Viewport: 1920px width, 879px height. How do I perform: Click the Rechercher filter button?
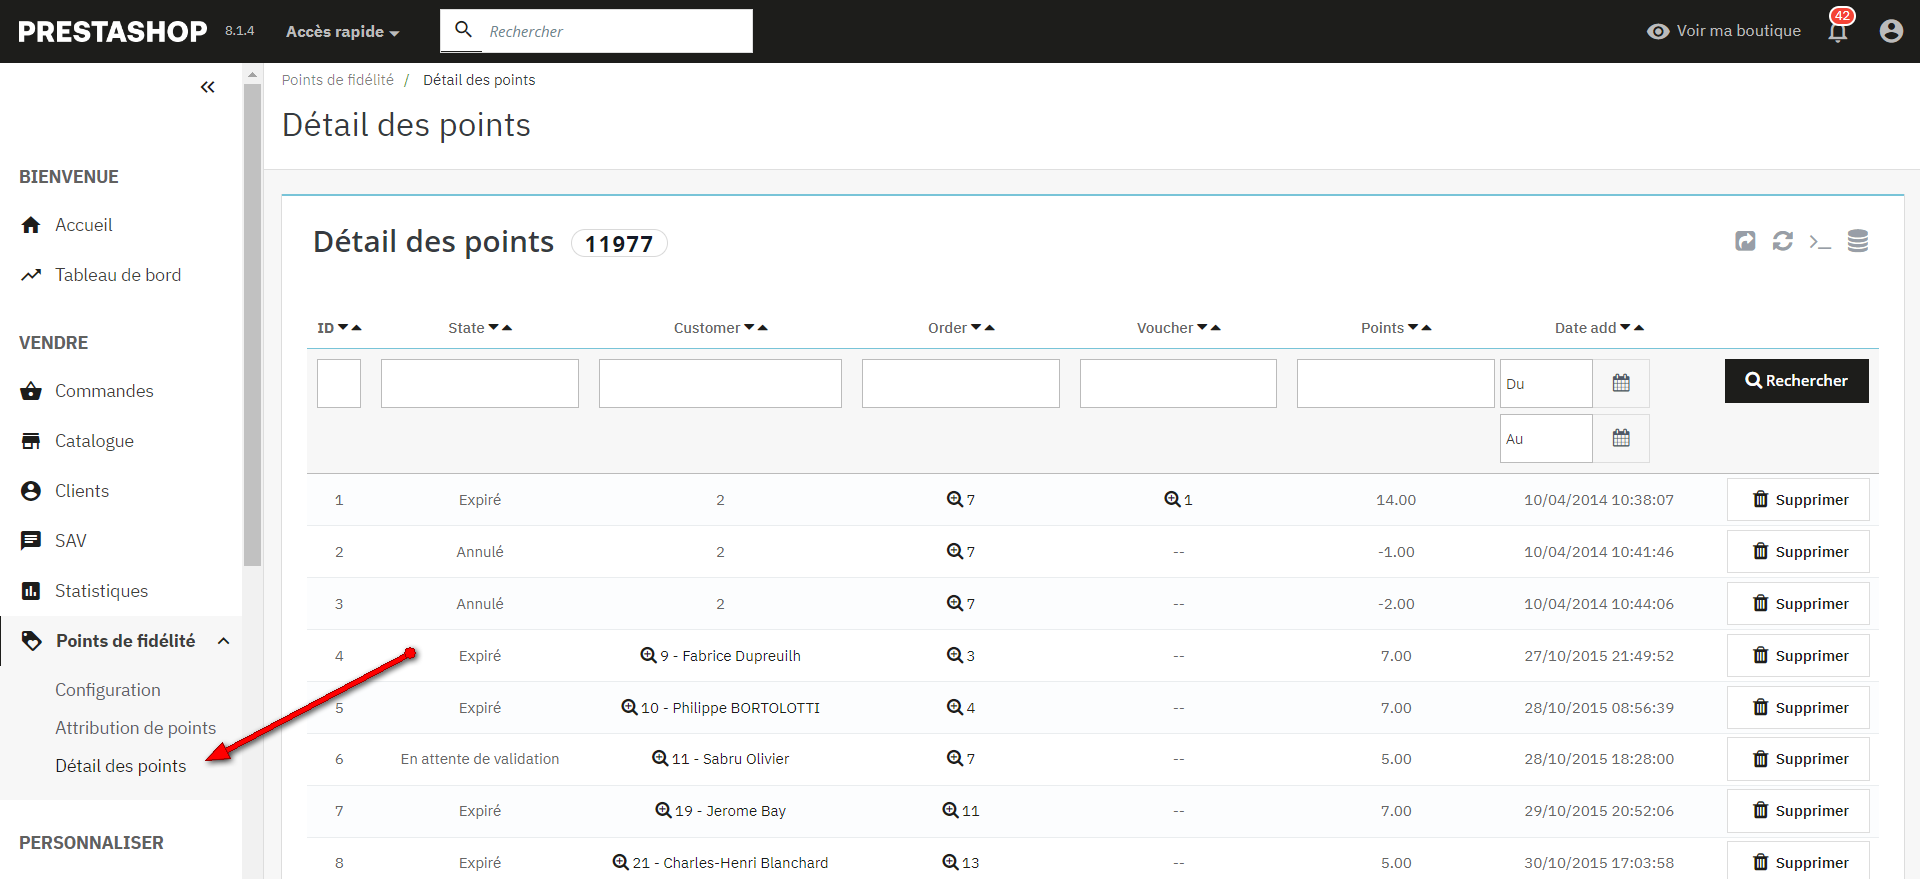(x=1797, y=381)
